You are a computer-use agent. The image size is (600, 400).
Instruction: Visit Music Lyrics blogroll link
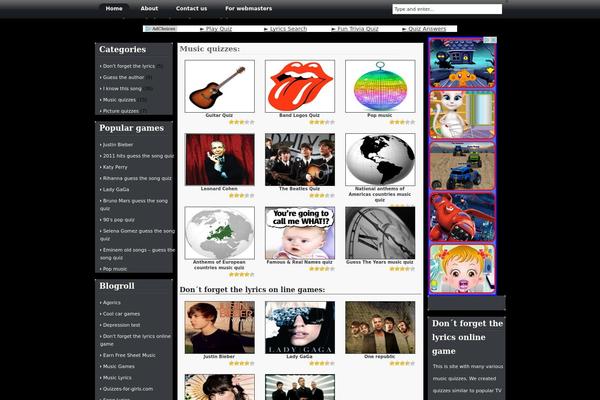(117, 377)
